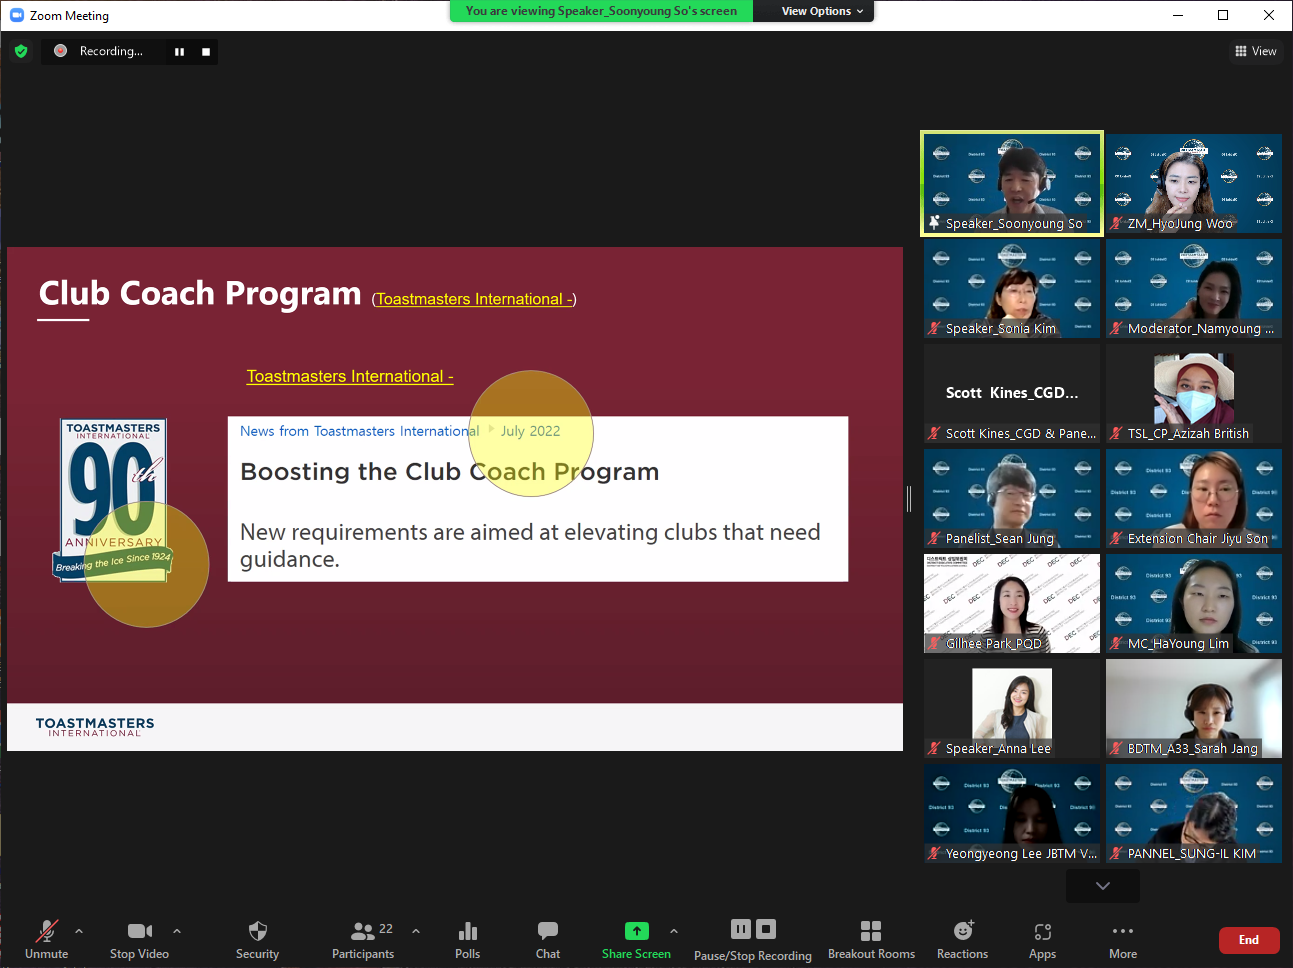1293x968 pixels.
Task: Select ZM_HyoJung Woo video tile
Action: pos(1194,184)
